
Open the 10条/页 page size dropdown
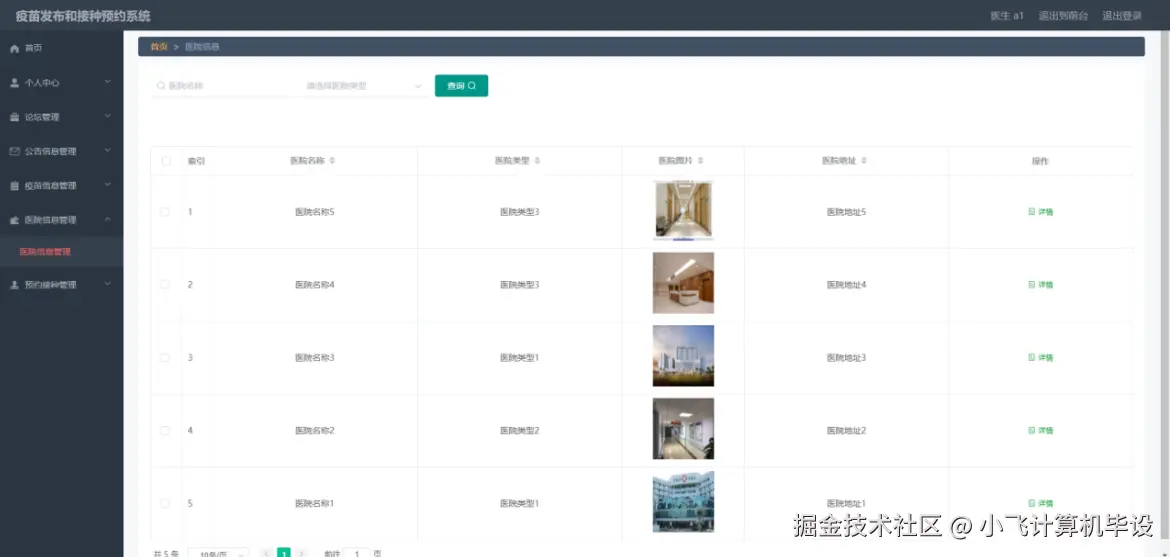tap(218, 555)
